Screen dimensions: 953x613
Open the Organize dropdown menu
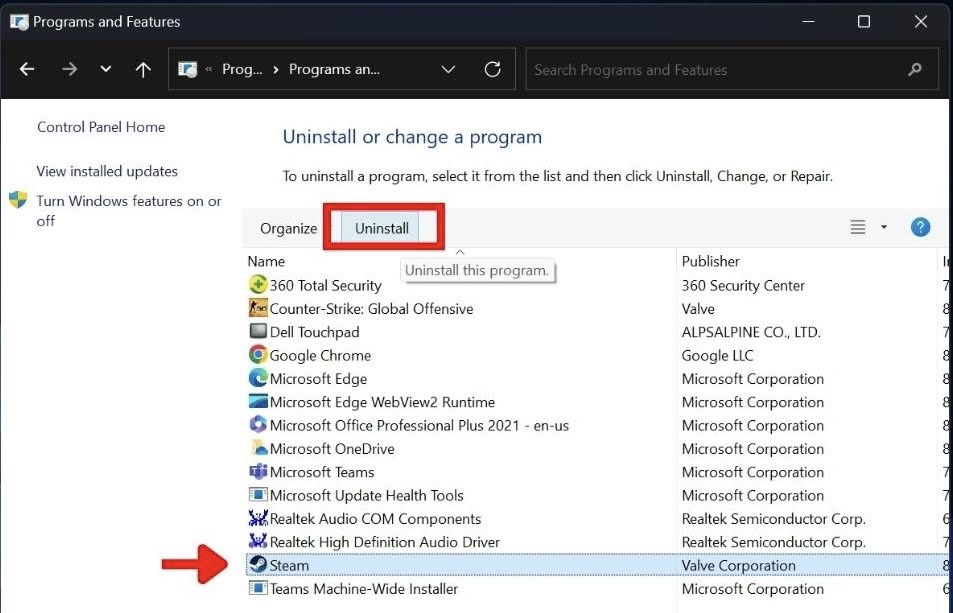(x=288, y=228)
